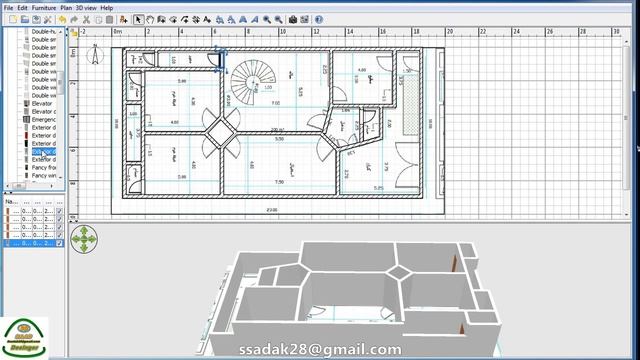Open Preferences from the toolbar

(48, 20)
